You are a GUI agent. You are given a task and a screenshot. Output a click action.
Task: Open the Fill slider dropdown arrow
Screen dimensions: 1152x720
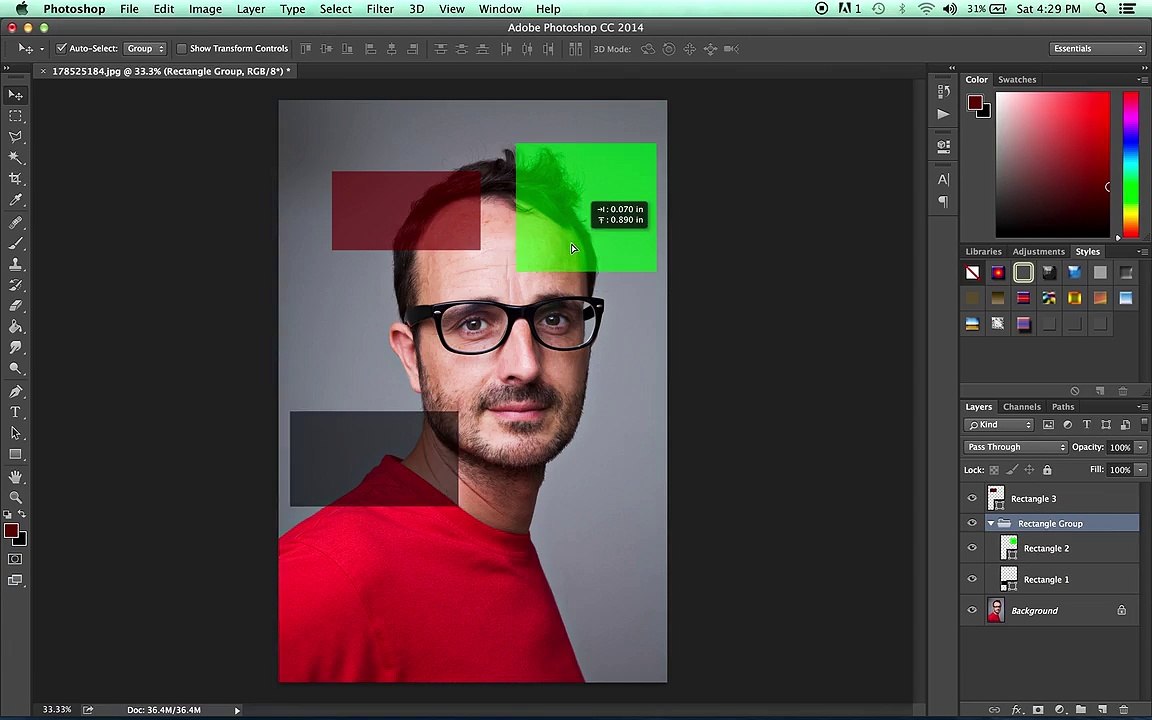point(1140,470)
